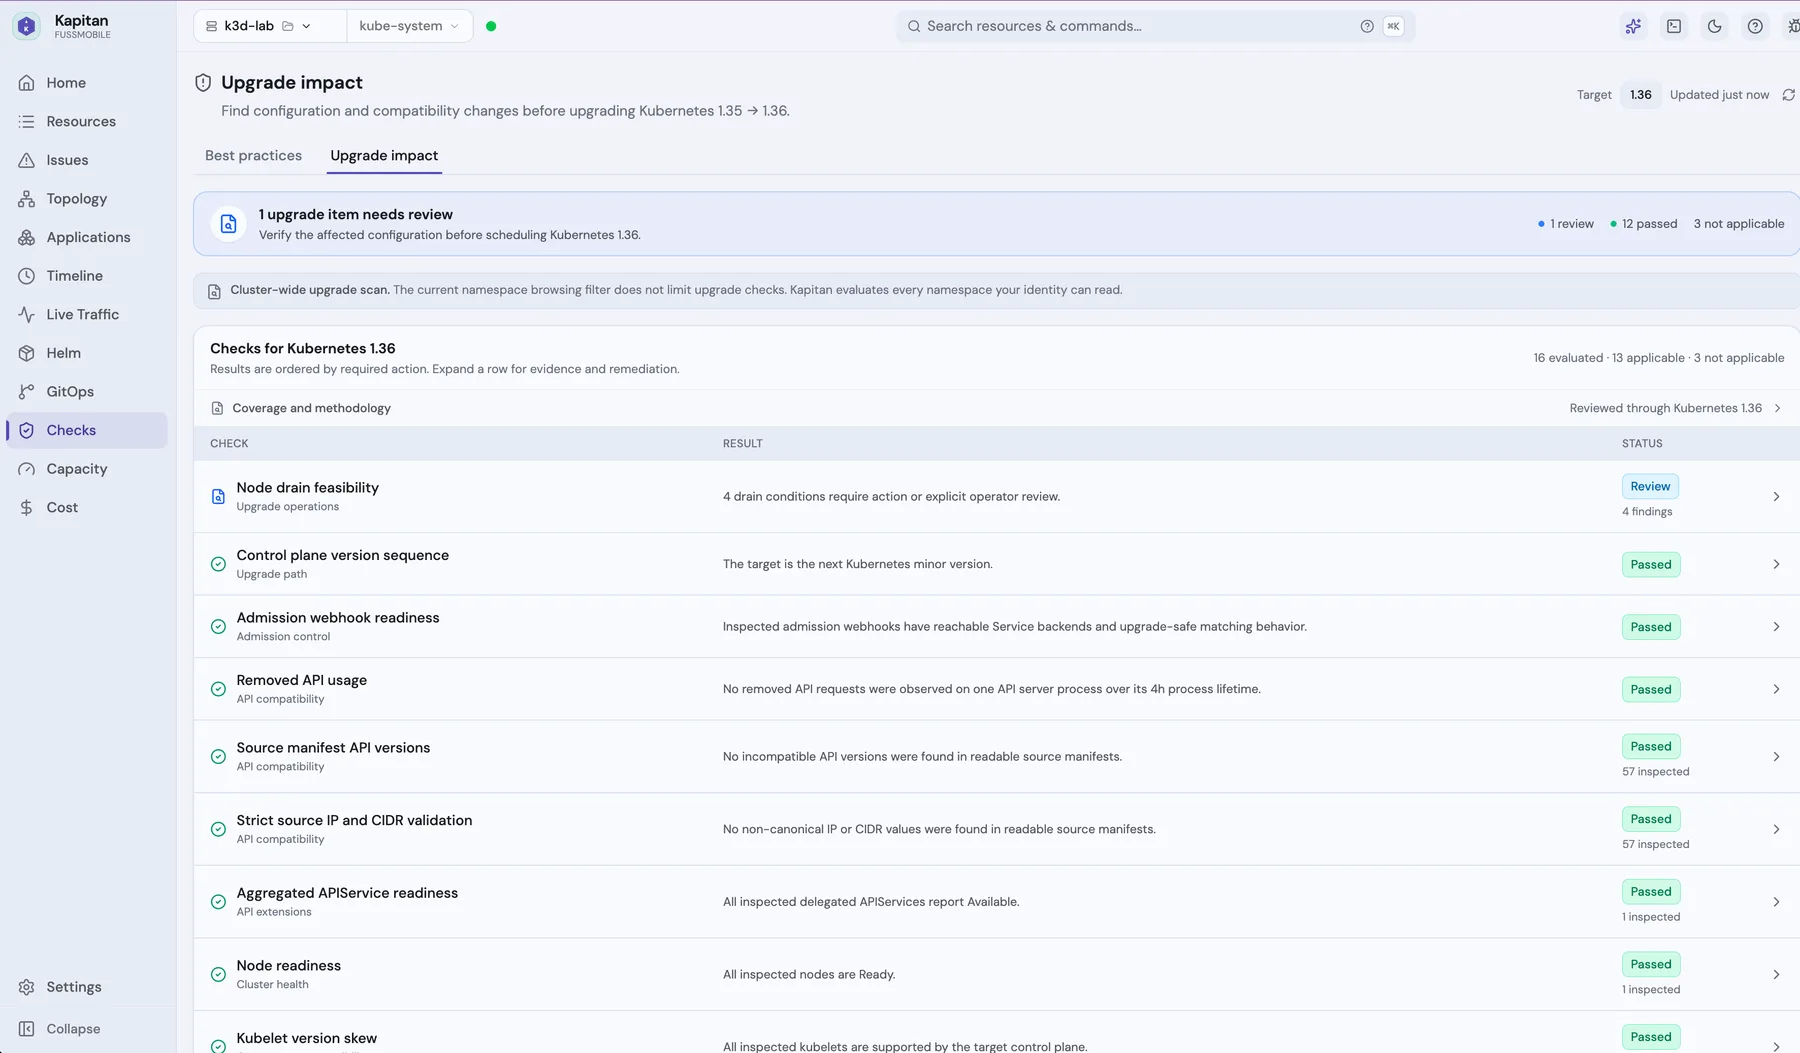Open Timeline clock icon
Viewport: 1800px width, 1053px height.
pyautogui.click(x=27, y=276)
